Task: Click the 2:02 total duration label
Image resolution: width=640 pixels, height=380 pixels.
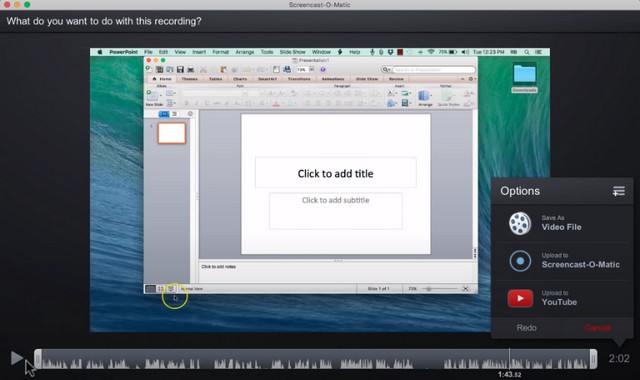Action: (619, 359)
